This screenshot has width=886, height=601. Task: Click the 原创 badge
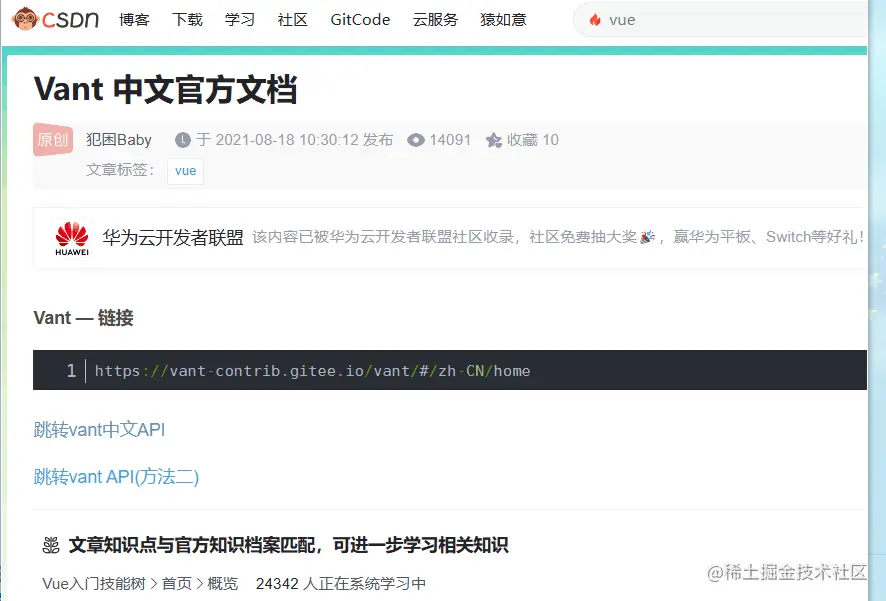(x=53, y=139)
